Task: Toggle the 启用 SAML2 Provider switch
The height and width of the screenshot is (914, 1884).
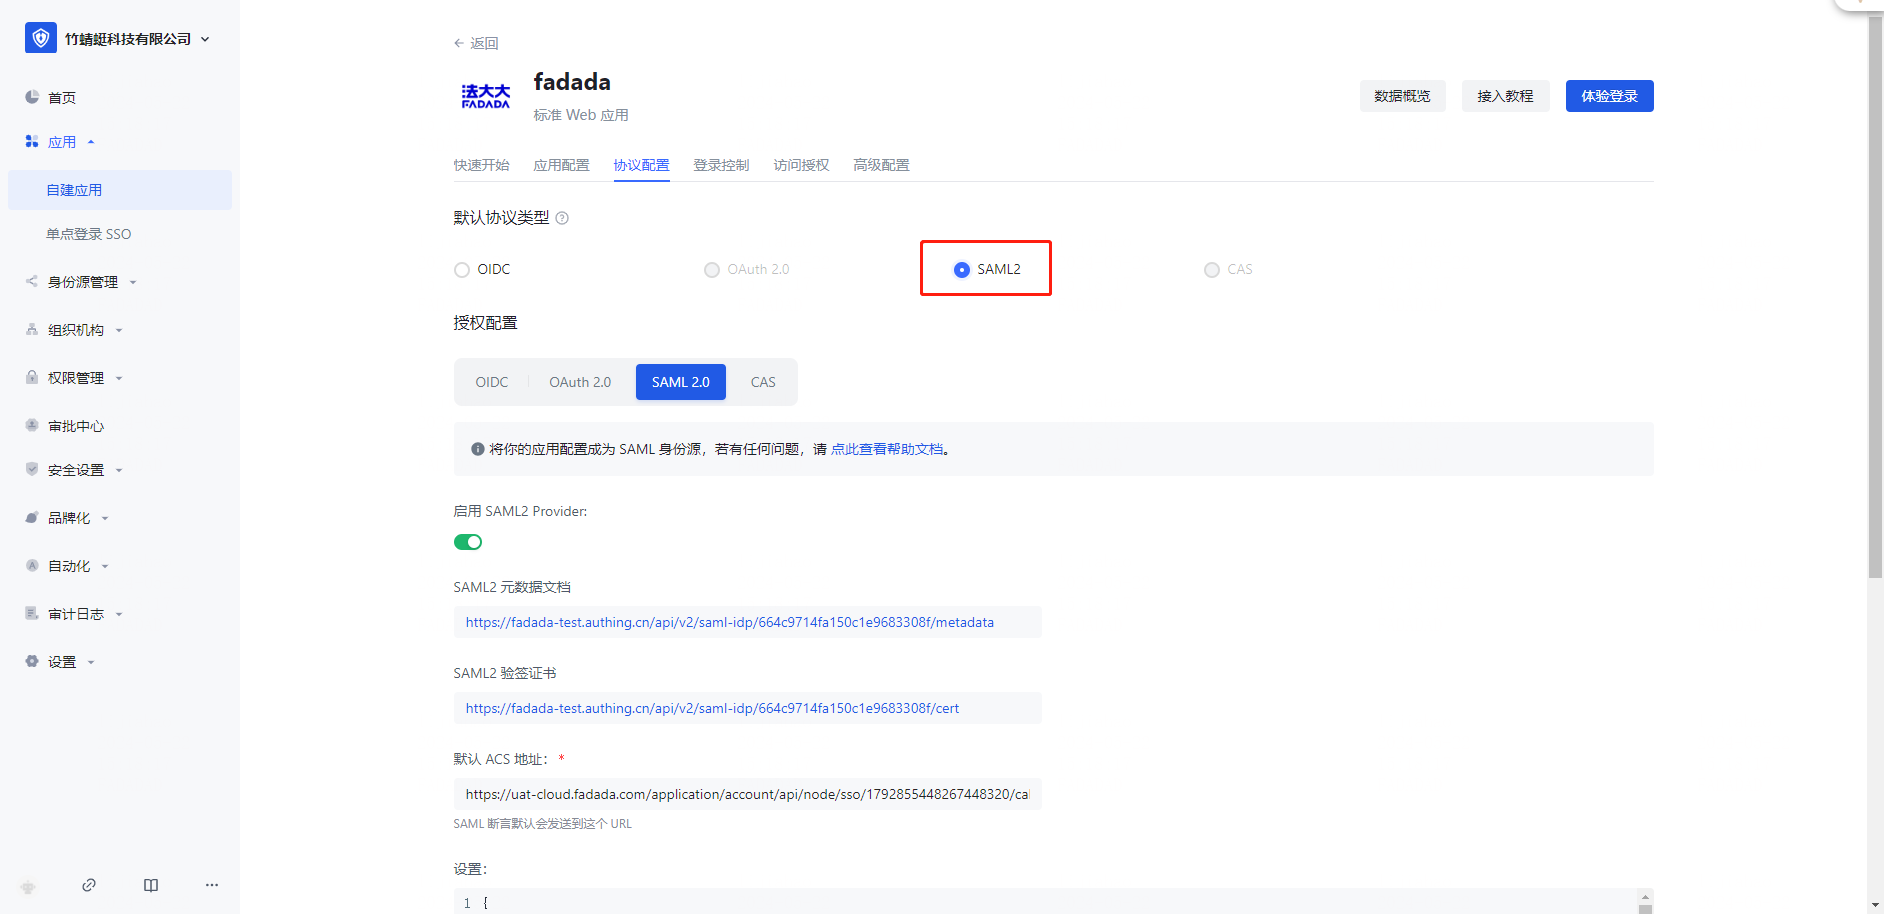Action: [468, 542]
